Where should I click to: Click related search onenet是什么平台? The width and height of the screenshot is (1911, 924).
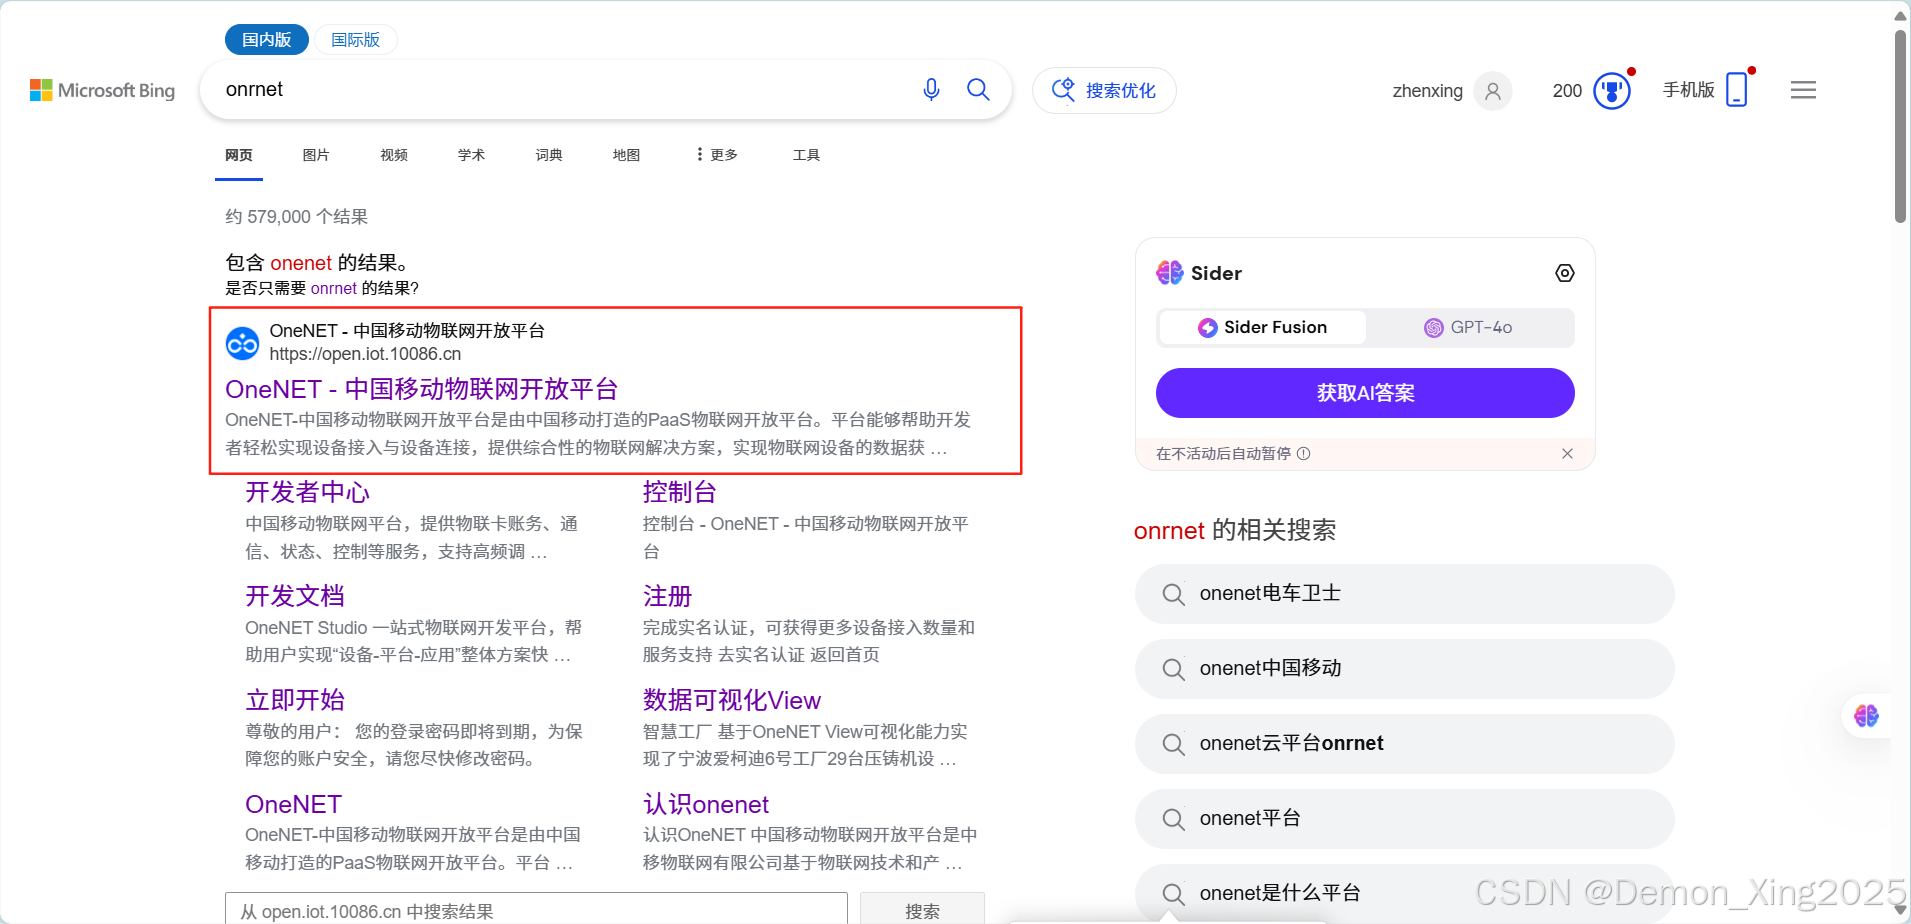pos(1404,893)
